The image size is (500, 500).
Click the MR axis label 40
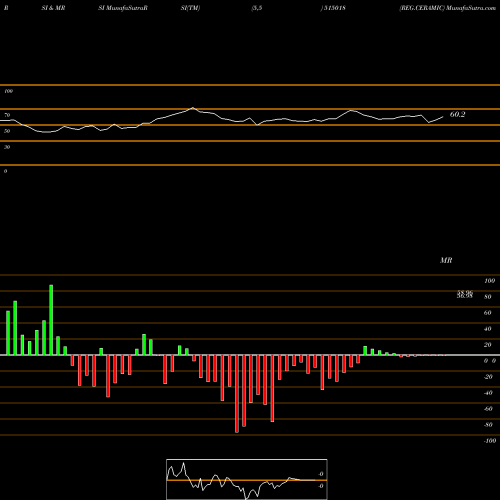[488, 329]
